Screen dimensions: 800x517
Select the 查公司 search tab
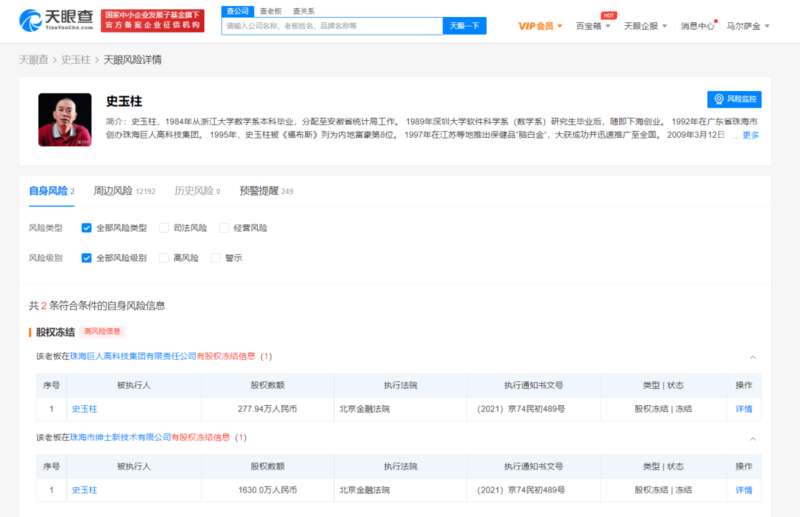[x=238, y=11]
